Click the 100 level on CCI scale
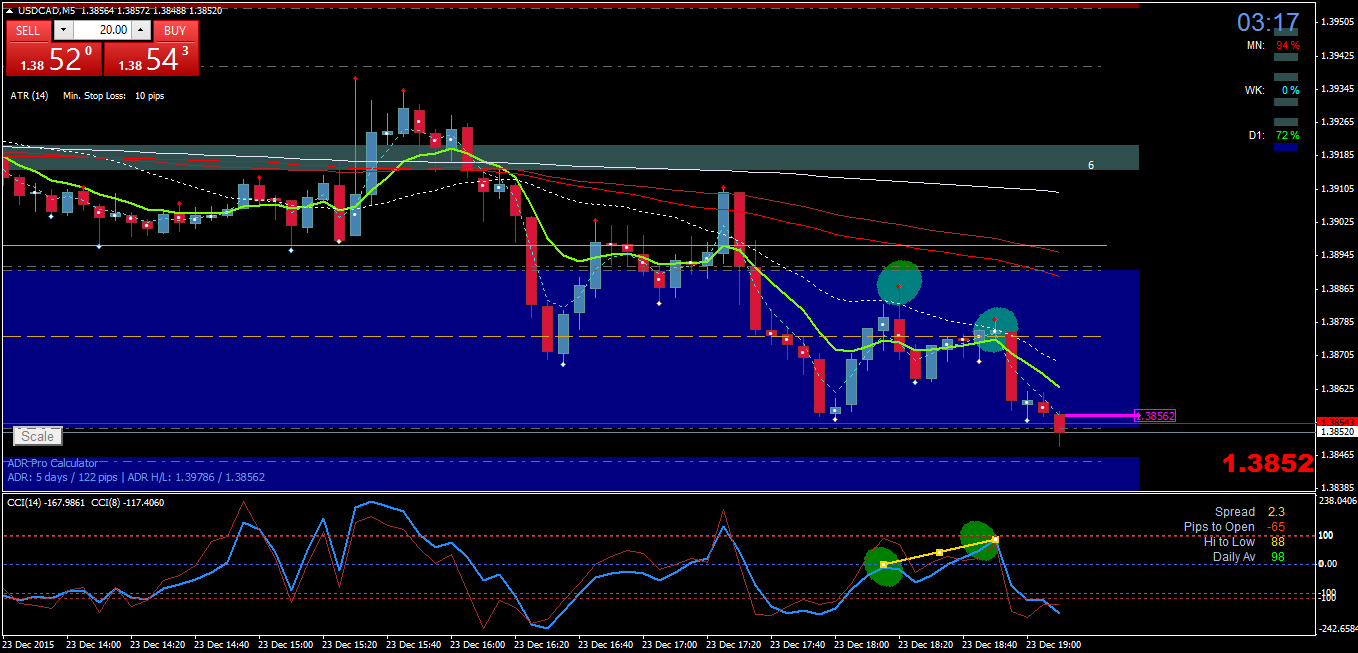1358x653 pixels. [x=1328, y=536]
